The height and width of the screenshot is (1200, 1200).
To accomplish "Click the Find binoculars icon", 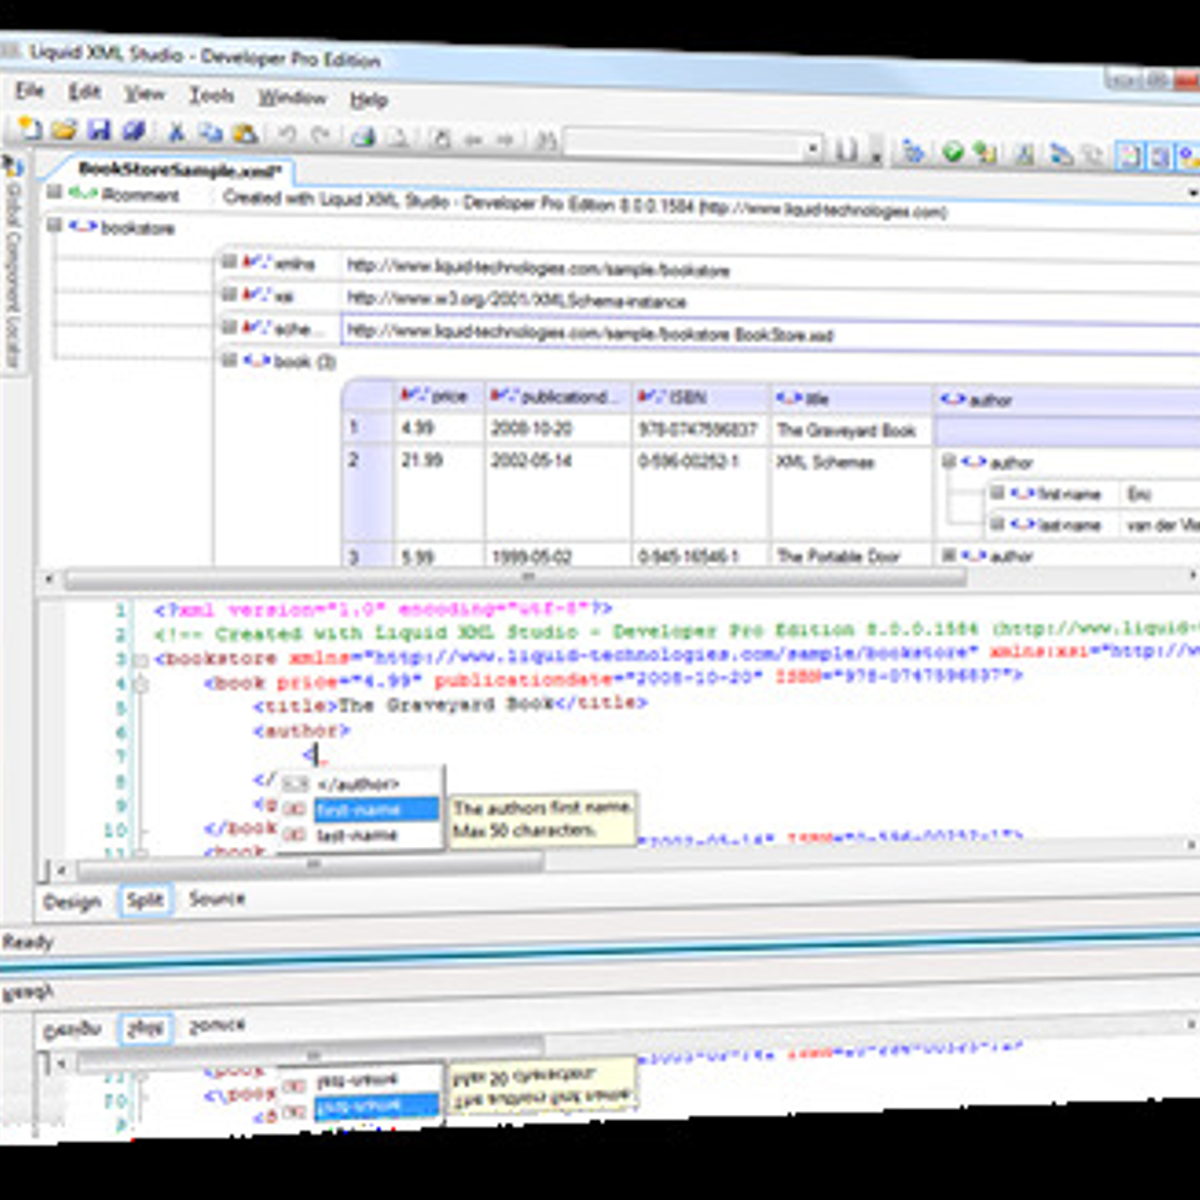I will [546, 141].
